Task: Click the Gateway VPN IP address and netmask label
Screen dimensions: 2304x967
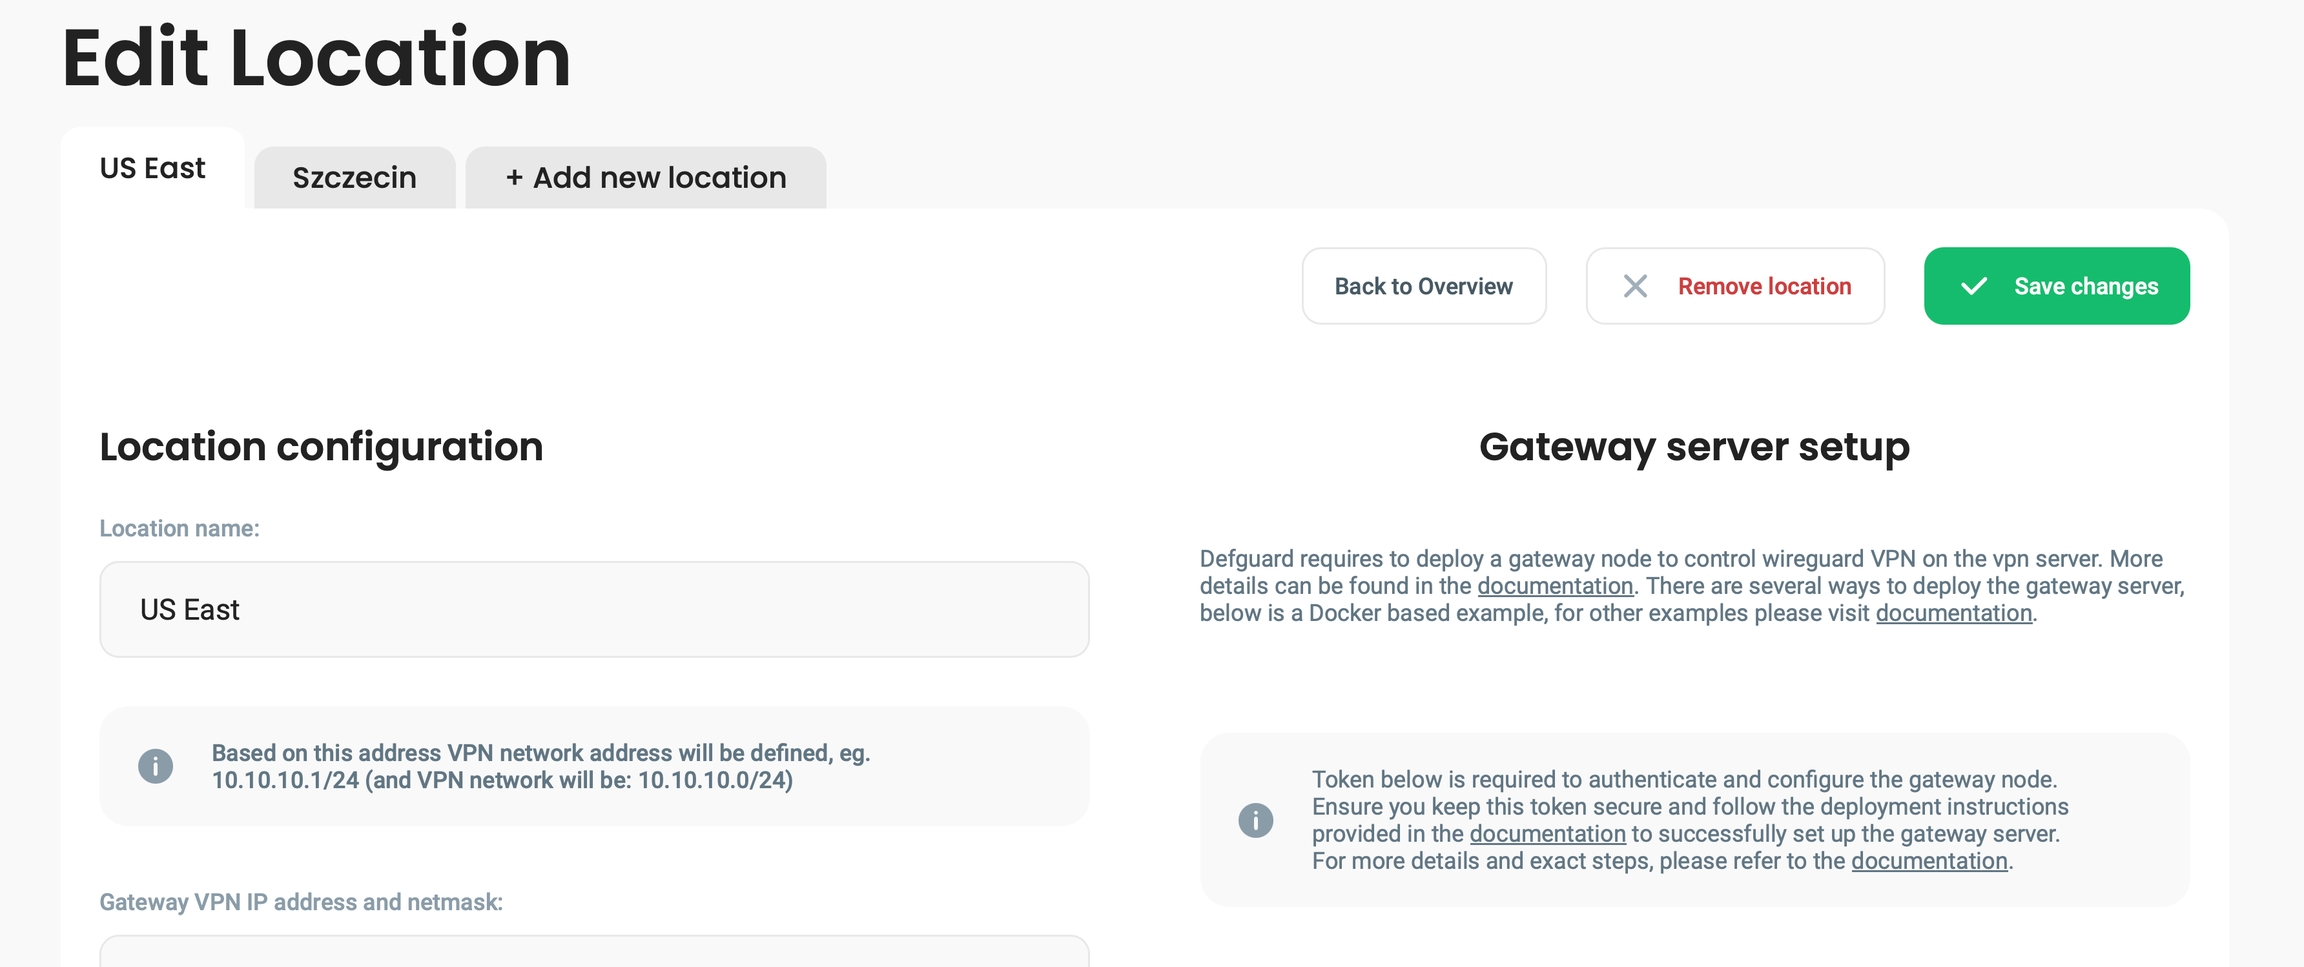Action: pyautogui.click(x=300, y=902)
